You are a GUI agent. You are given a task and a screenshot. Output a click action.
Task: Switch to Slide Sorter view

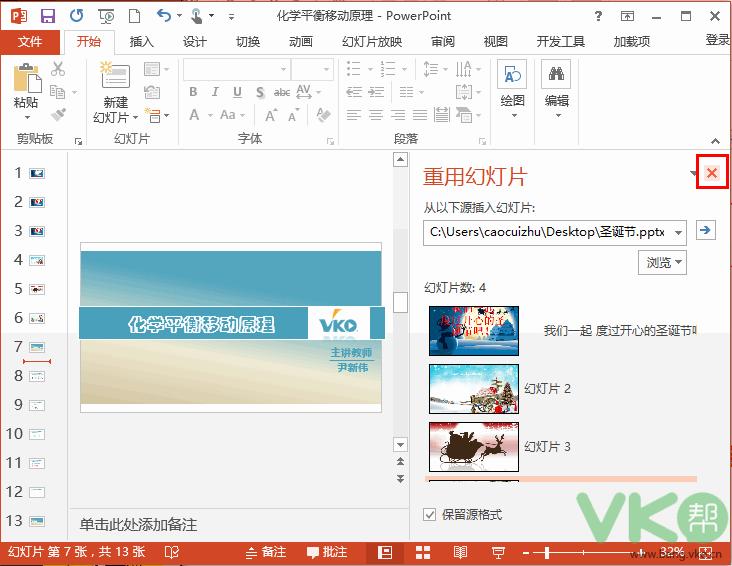coord(423,552)
